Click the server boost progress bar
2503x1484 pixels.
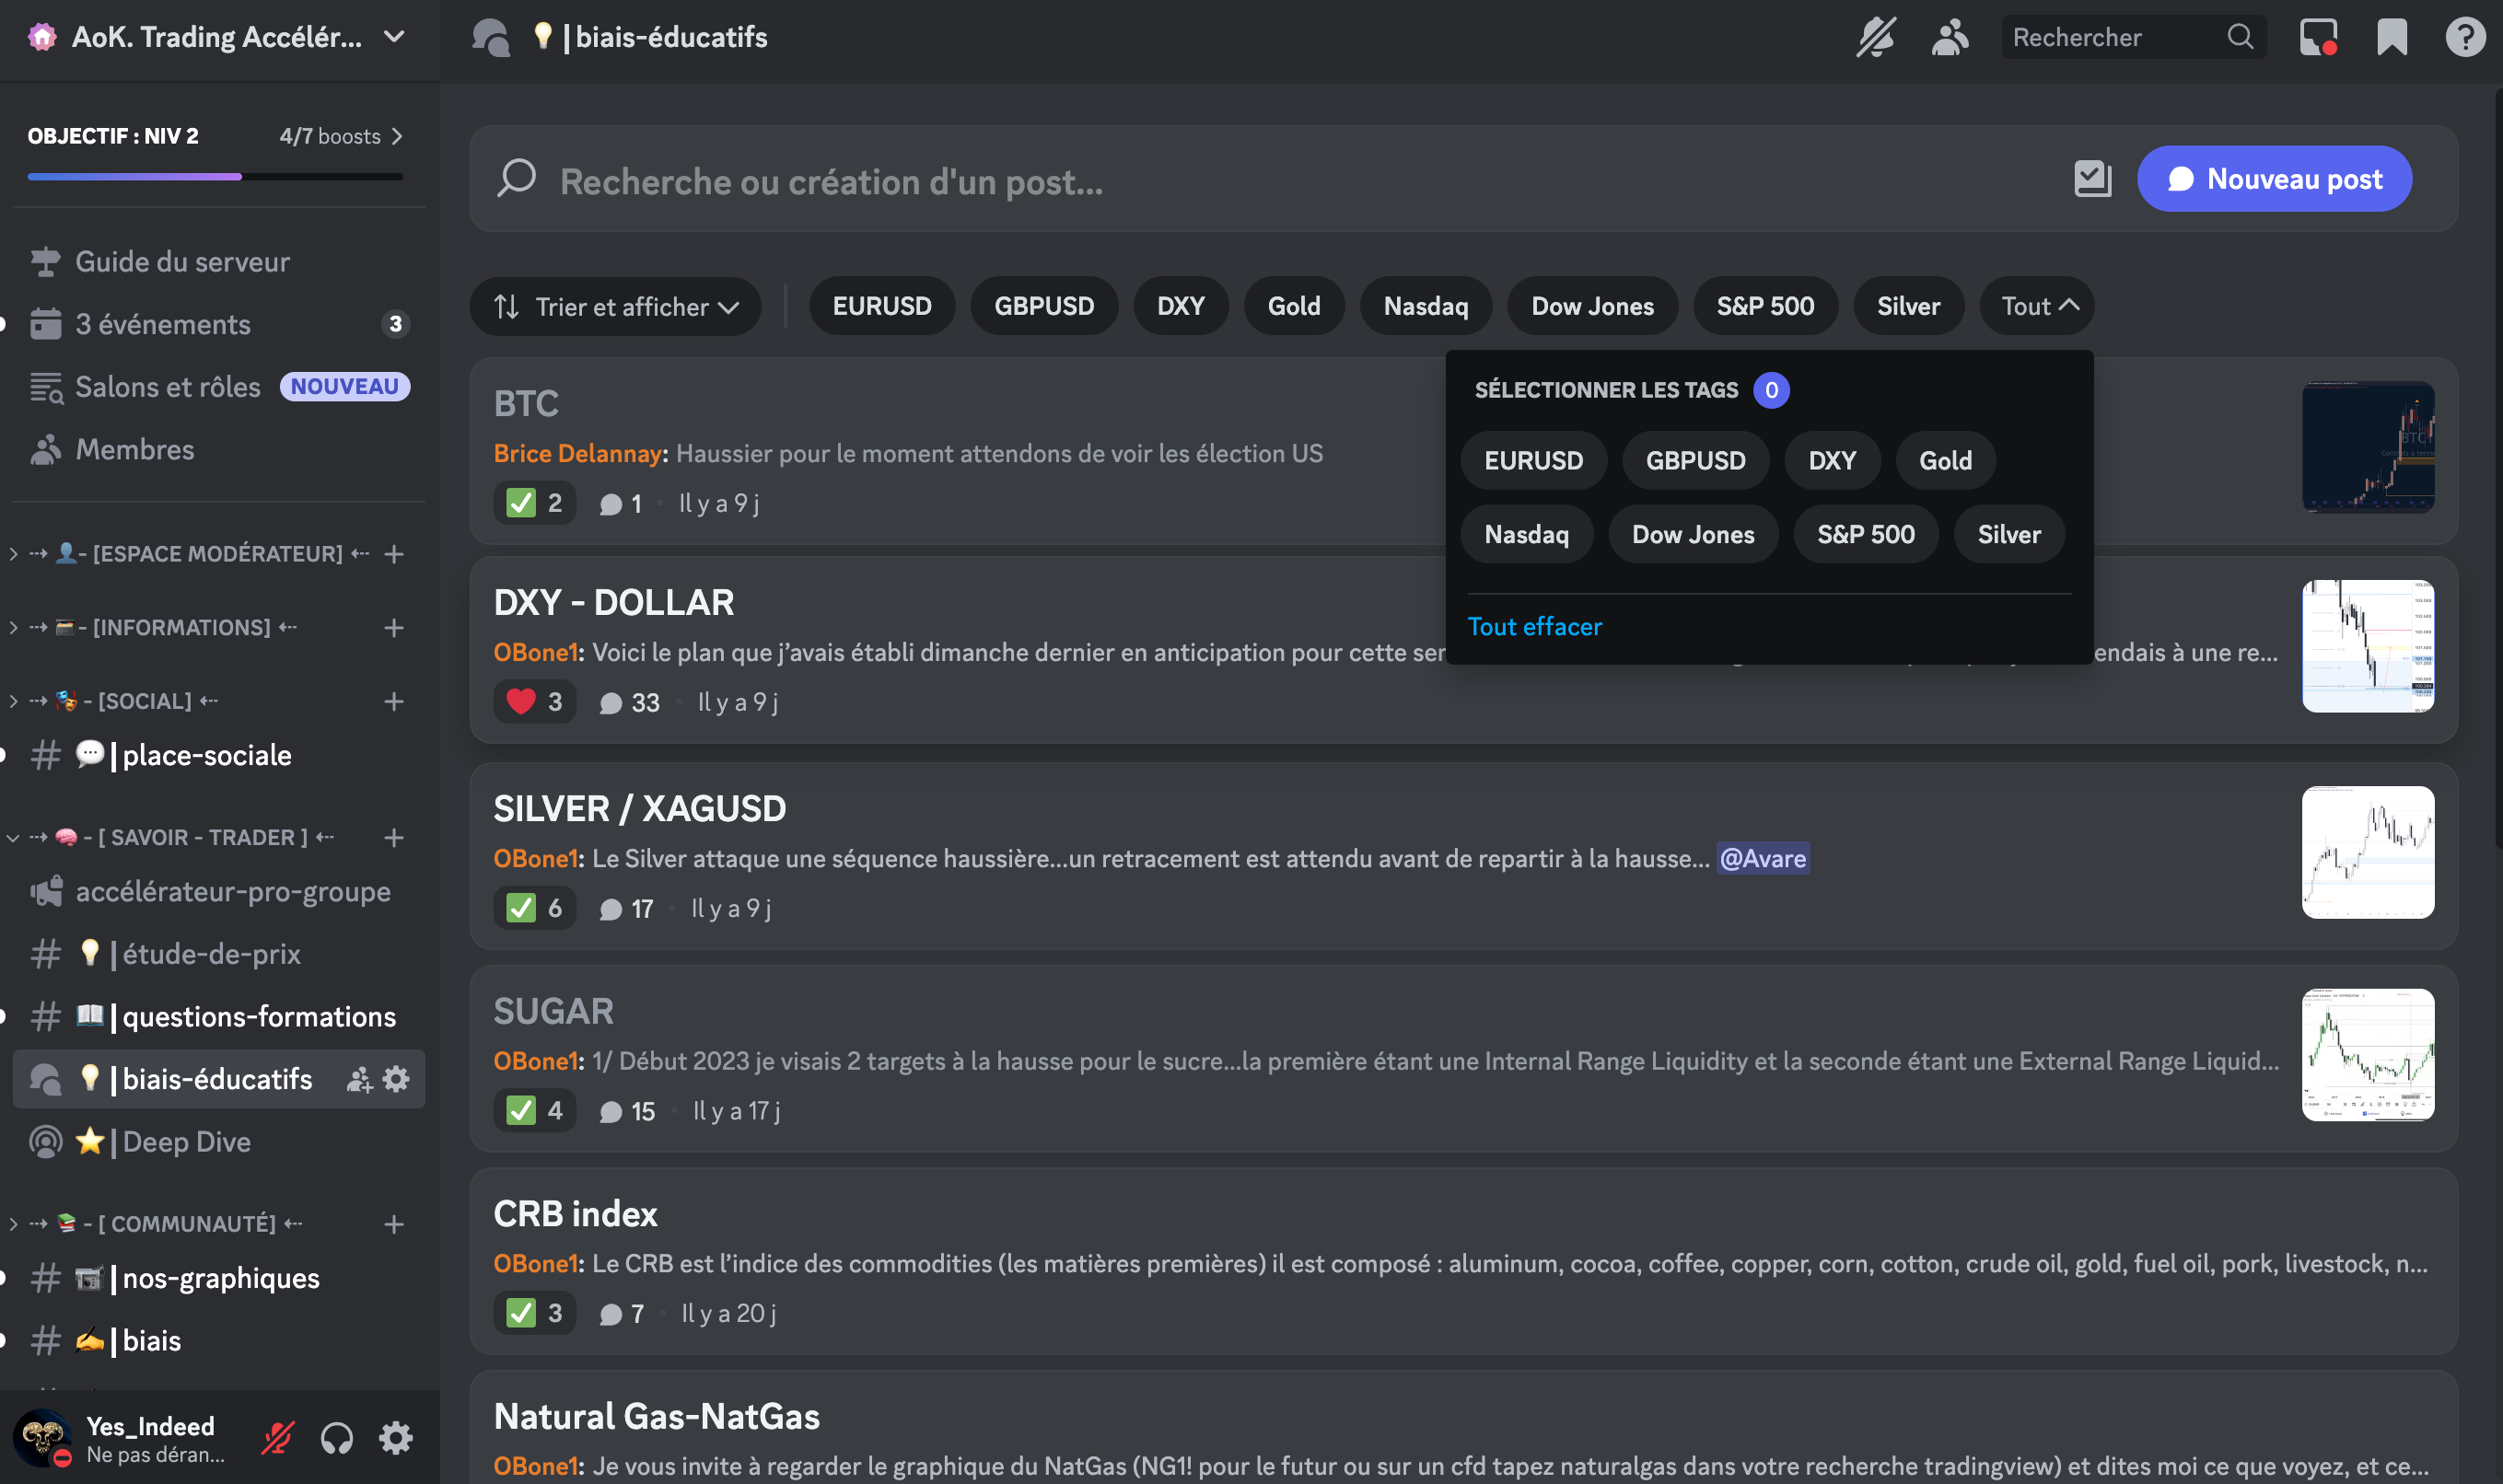[215, 176]
